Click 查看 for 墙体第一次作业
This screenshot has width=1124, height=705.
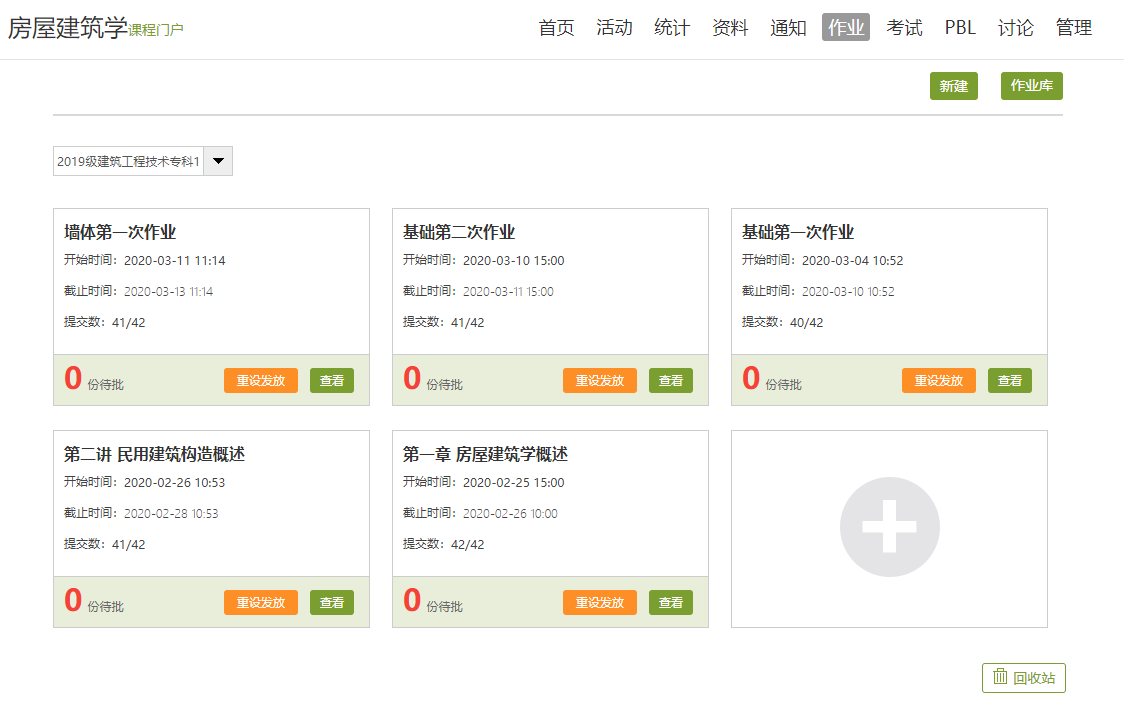tap(332, 381)
